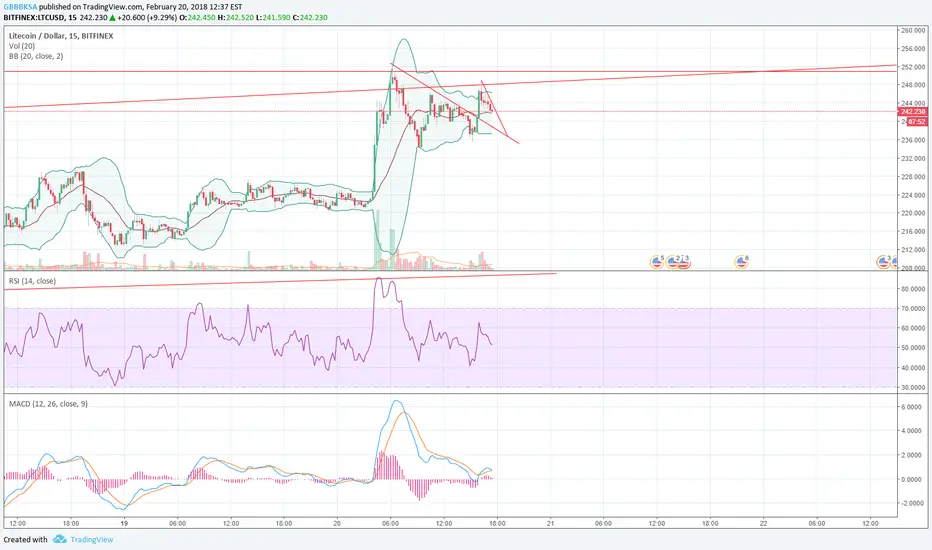Select the Litecoin / Dollar, 15, BITFINEX title

[61, 36]
